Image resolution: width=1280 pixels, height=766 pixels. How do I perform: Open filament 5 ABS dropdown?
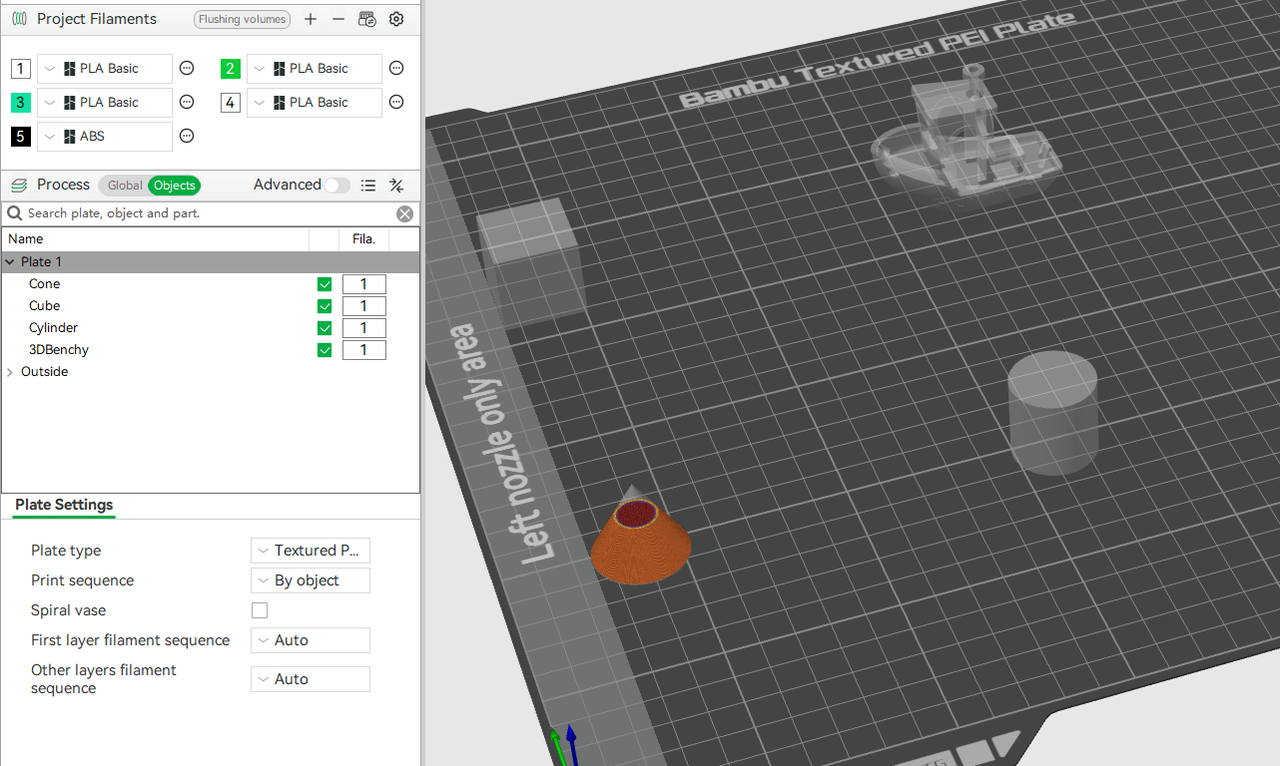(105, 136)
